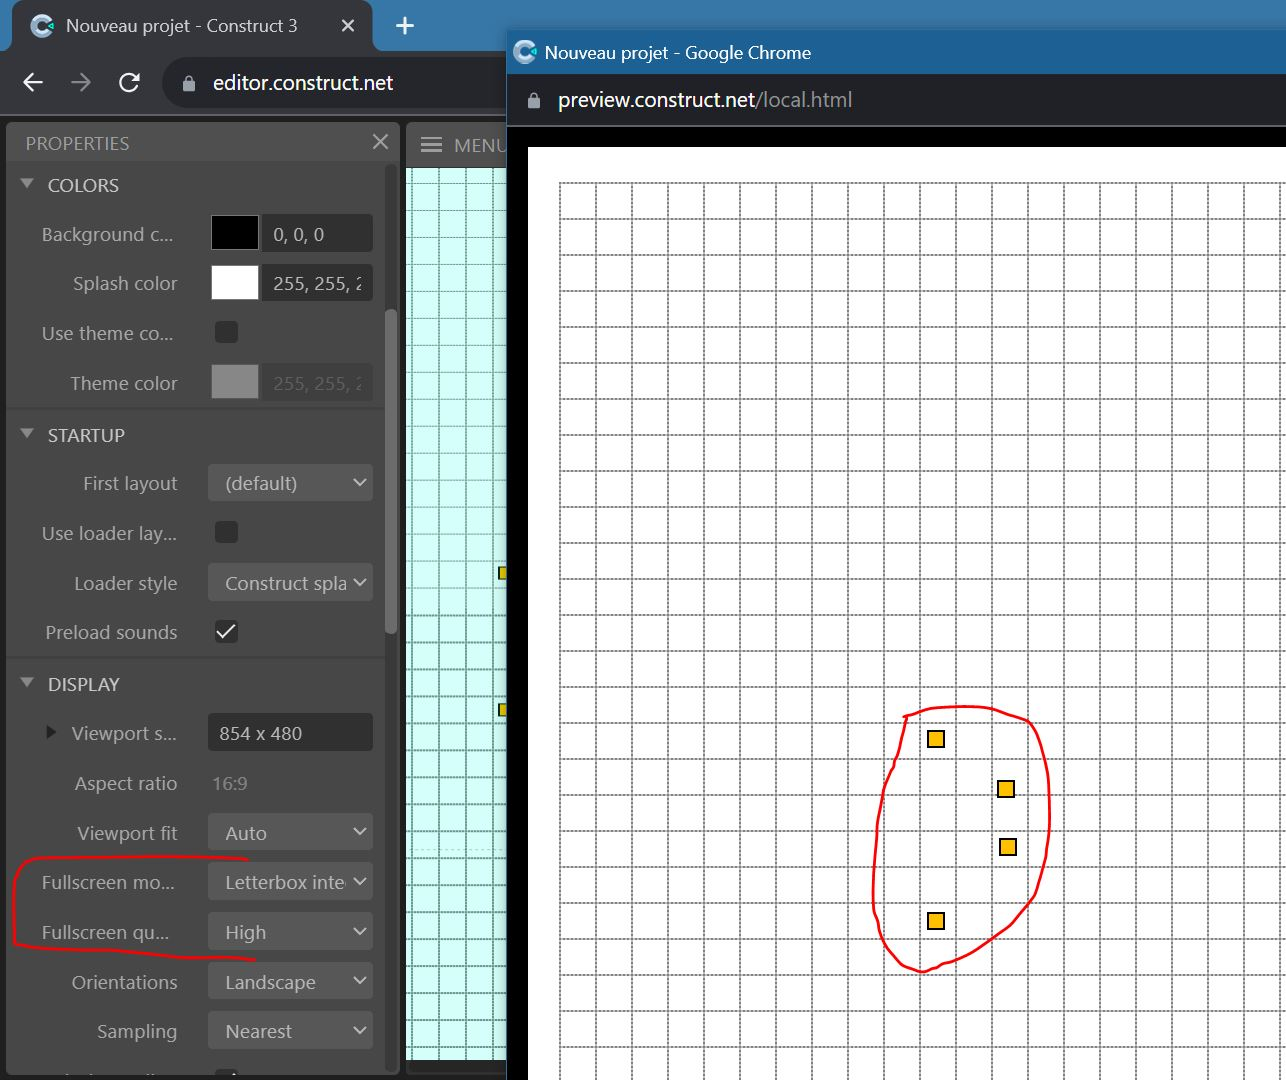Viewport: 1286px width, 1080px height.
Task: Edit the Viewport size 854 x 480 field
Action: 290,733
